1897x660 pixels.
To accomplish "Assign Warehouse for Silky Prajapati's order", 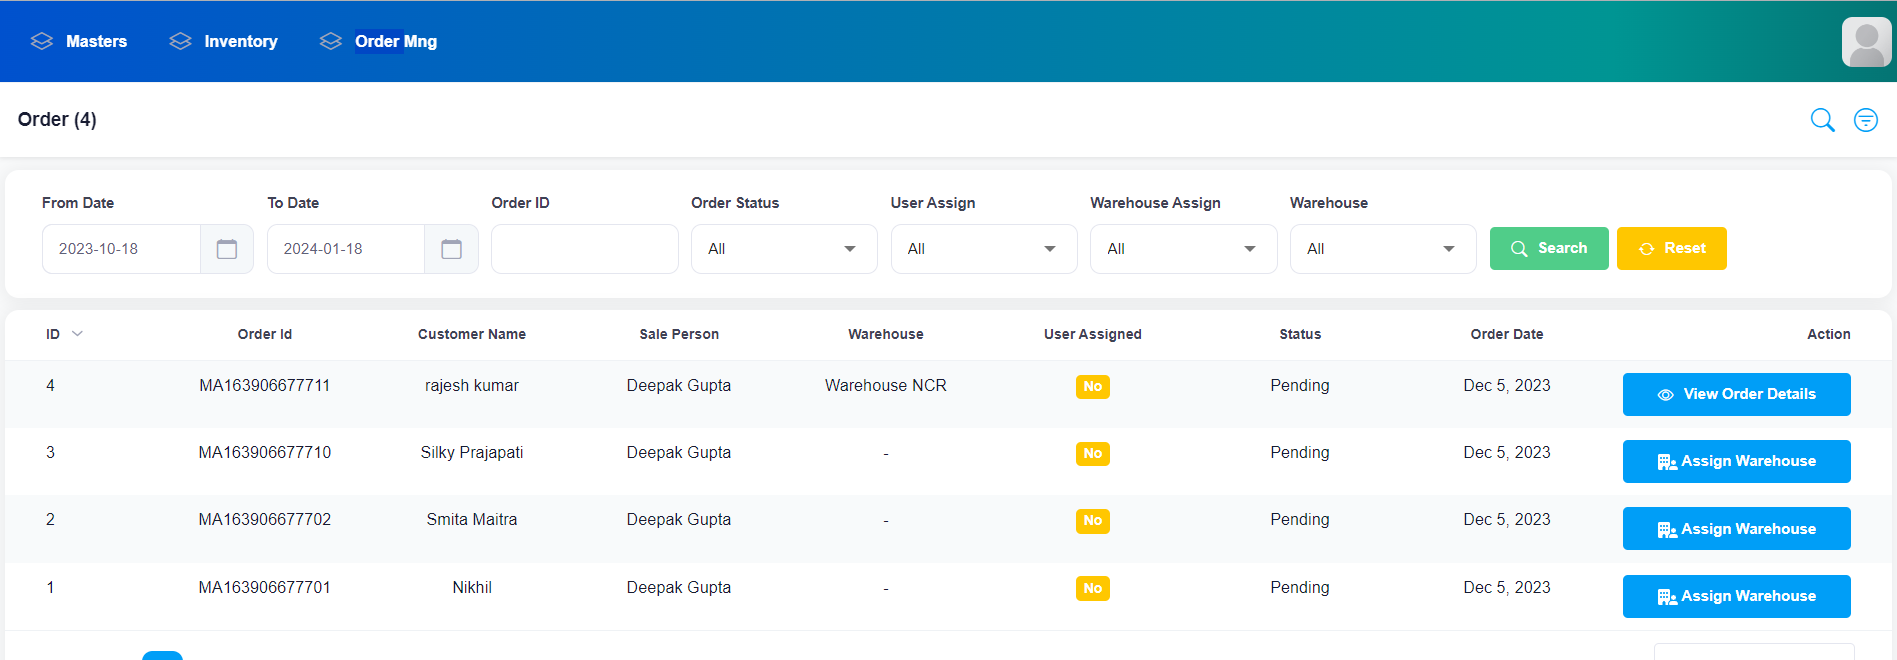I will pyautogui.click(x=1736, y=461).
